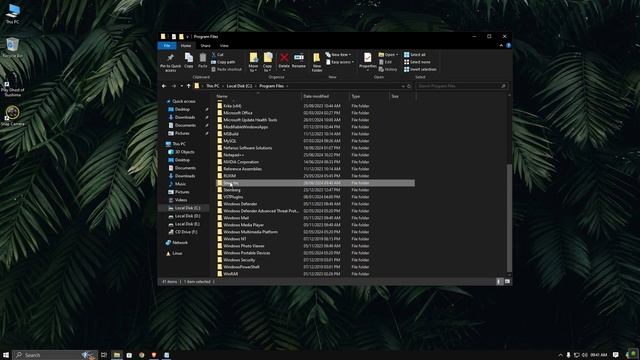Click the Search Program Files field
Screen dimensions: 640x360
tap(462, 86)
